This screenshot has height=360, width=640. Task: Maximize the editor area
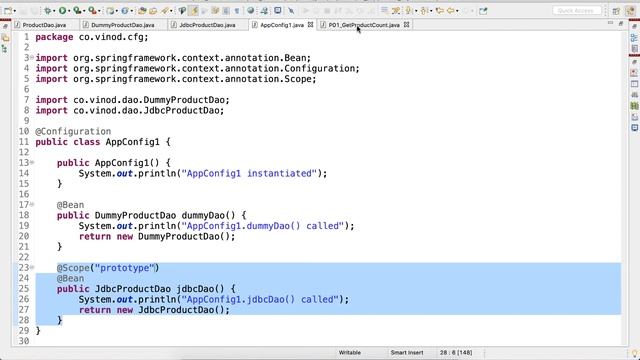(x=621, y=23)
